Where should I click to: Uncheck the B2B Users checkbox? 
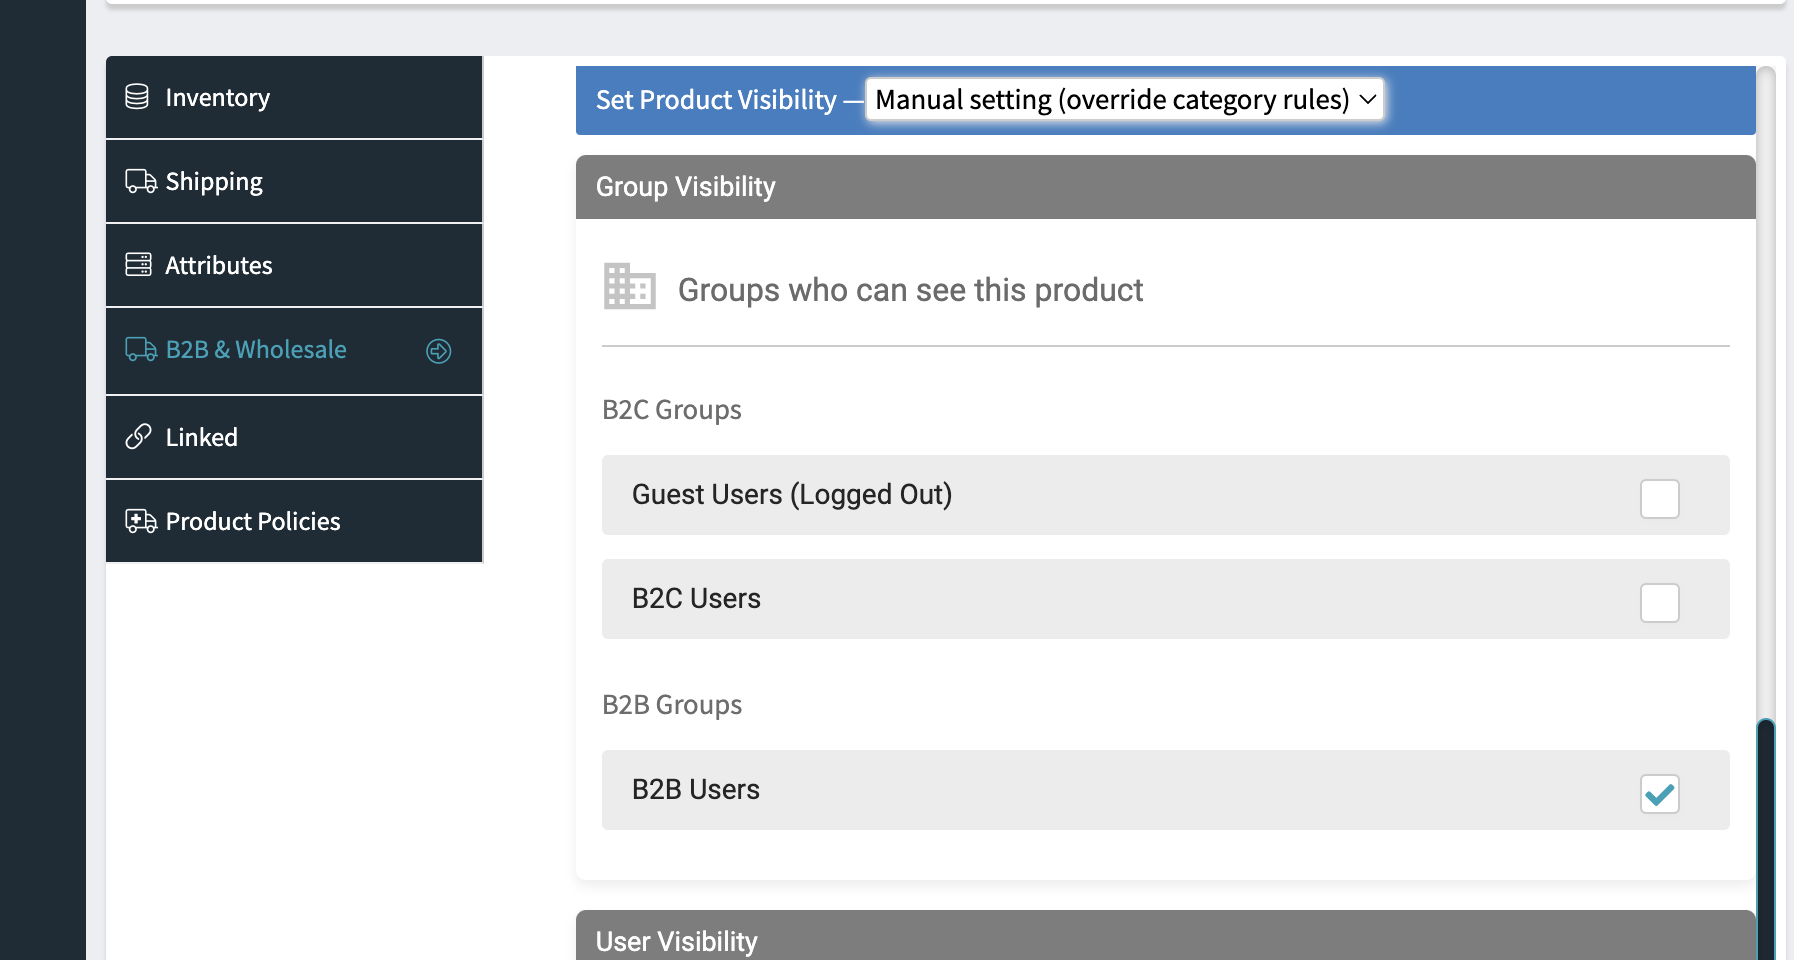coord(1659,794)
